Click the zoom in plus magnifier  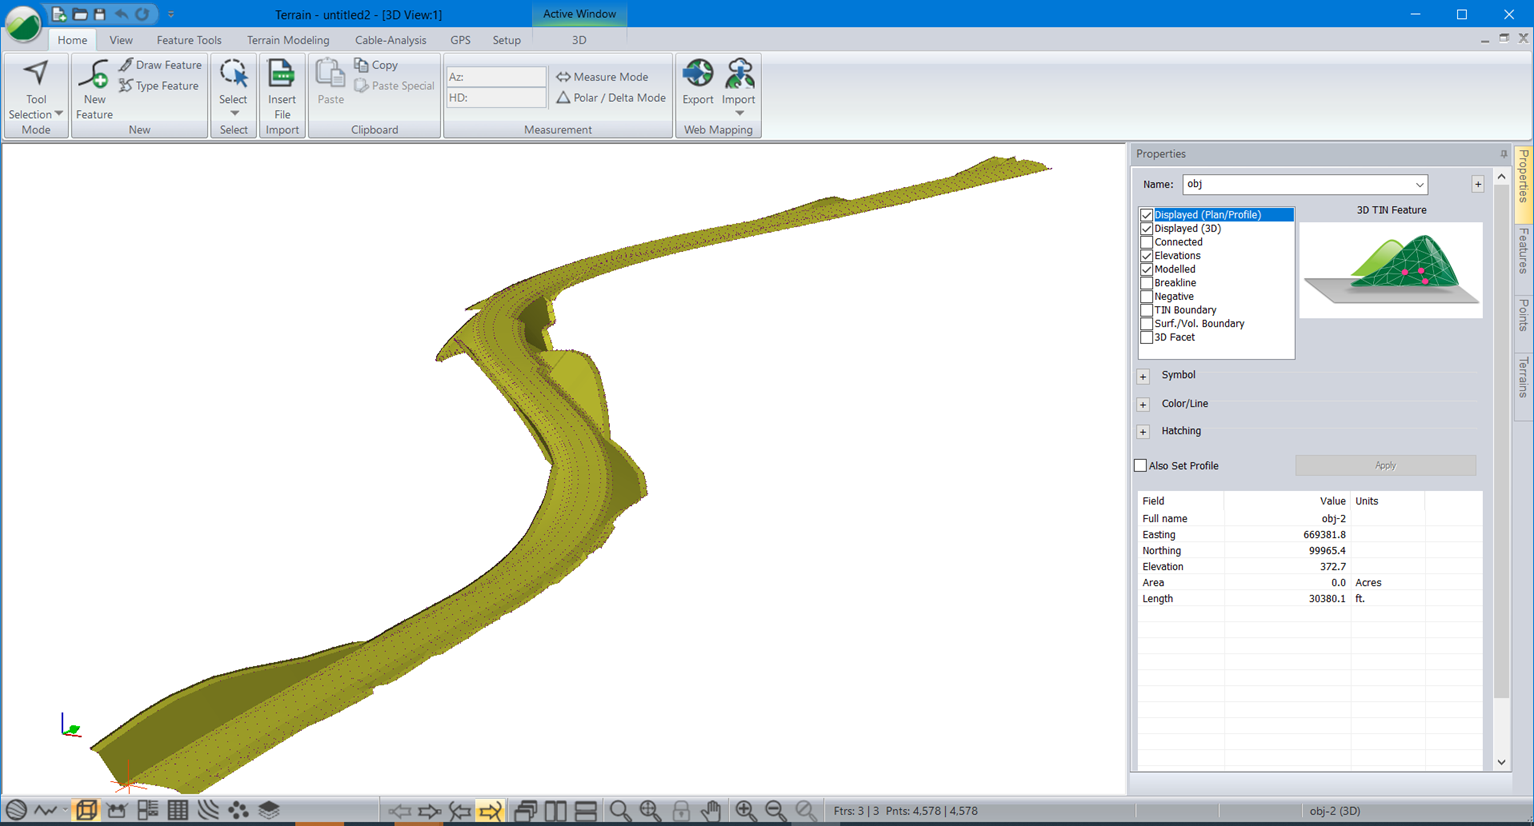click(x=745, y=811)
